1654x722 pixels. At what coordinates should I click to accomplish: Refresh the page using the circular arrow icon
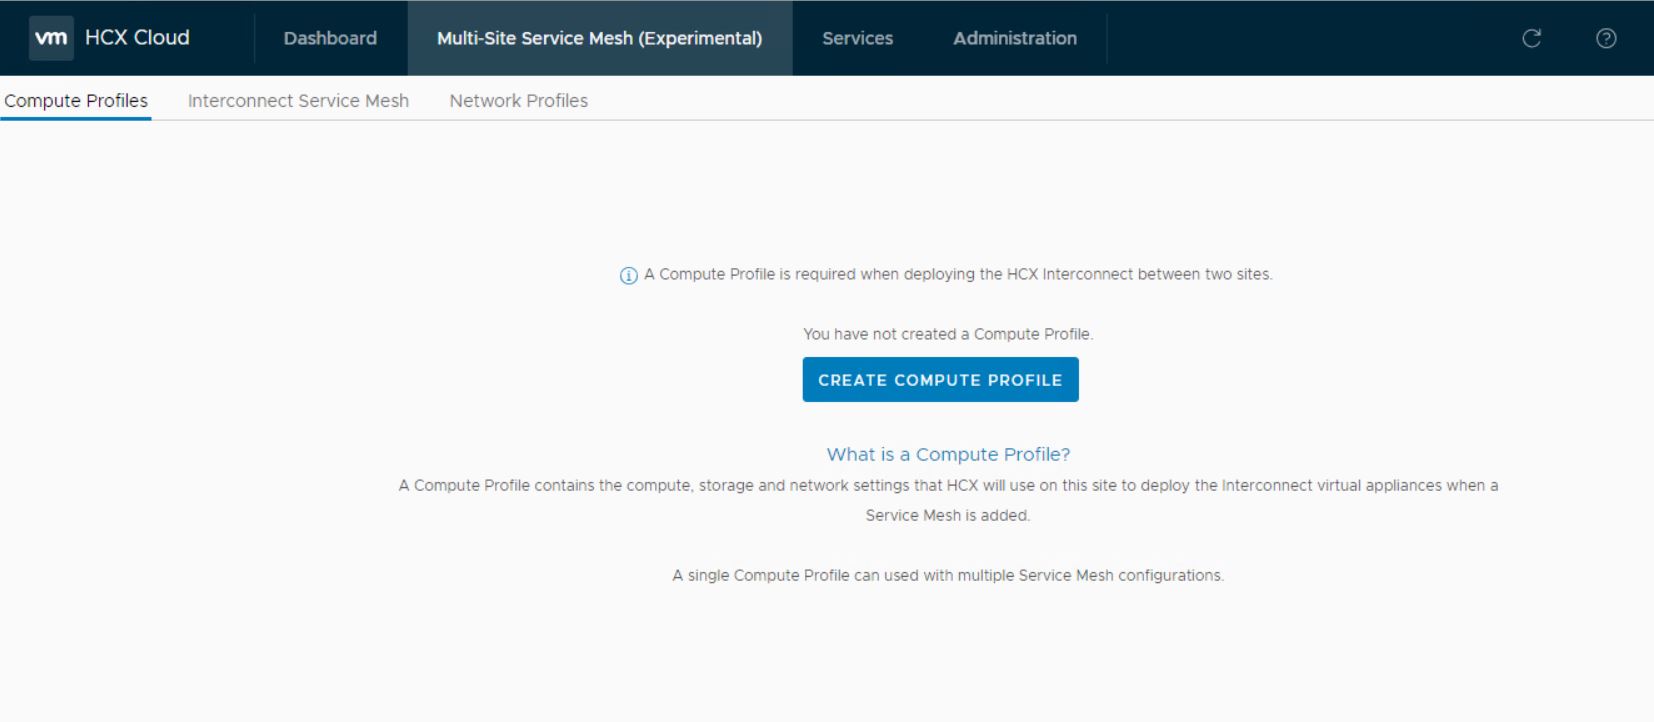point(1531,38)
